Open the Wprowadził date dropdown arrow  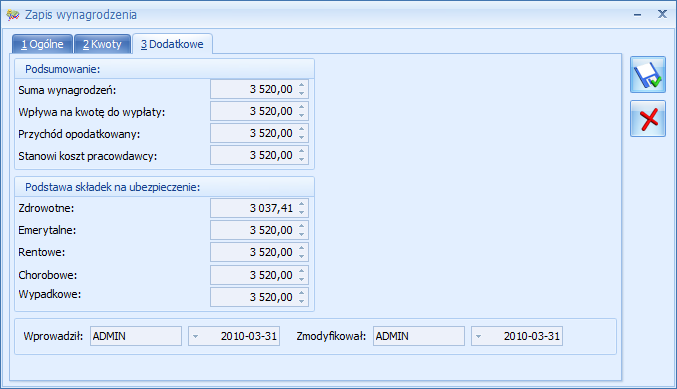pyautogui.click(x=196, y=336)
